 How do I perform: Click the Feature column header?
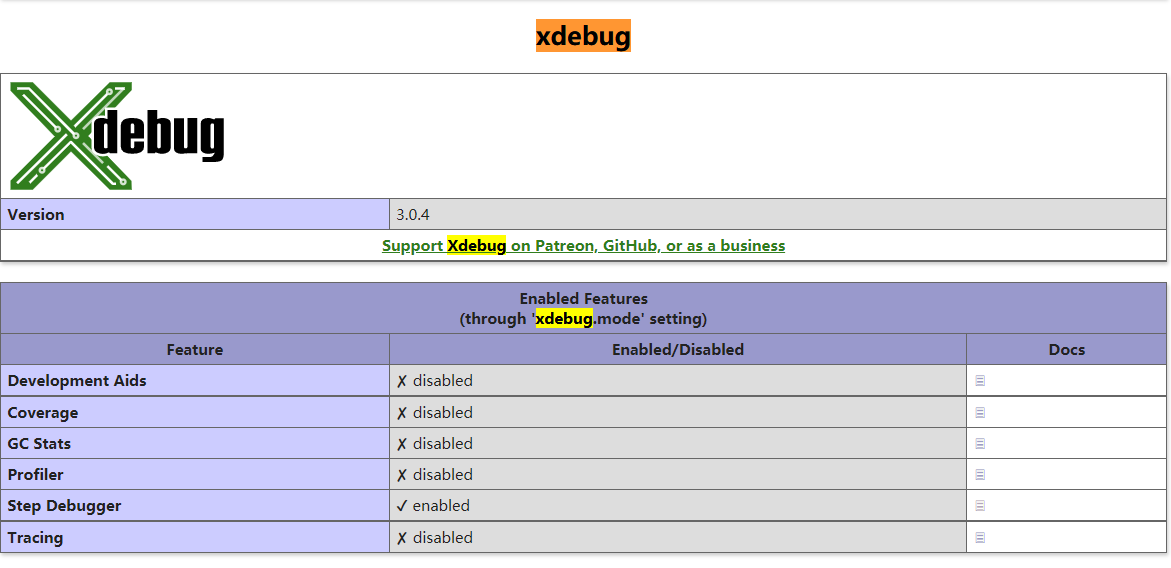point(195,349)
